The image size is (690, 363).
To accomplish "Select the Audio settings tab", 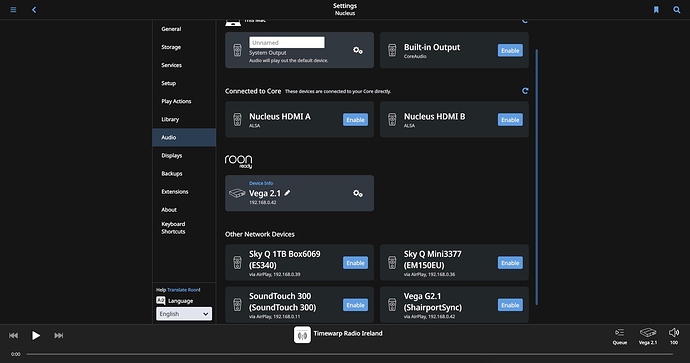I will click(x=184, y=137).
